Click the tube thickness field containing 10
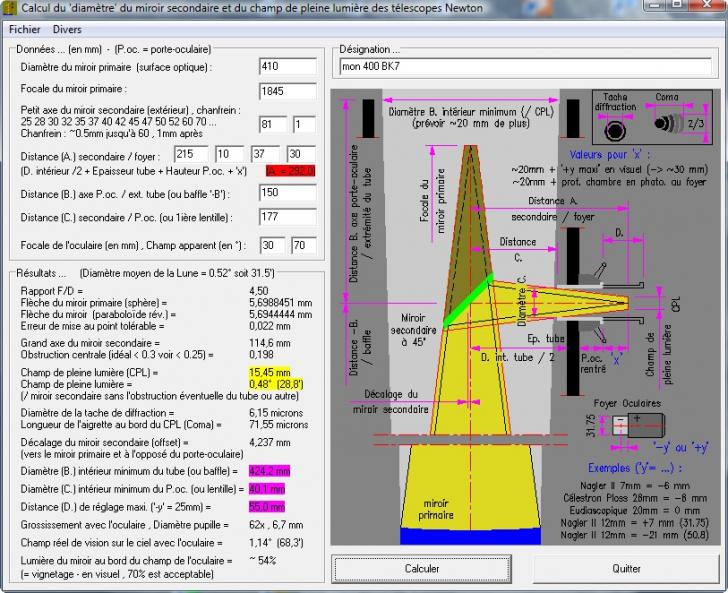728x593 pixels. click(230, 154)
